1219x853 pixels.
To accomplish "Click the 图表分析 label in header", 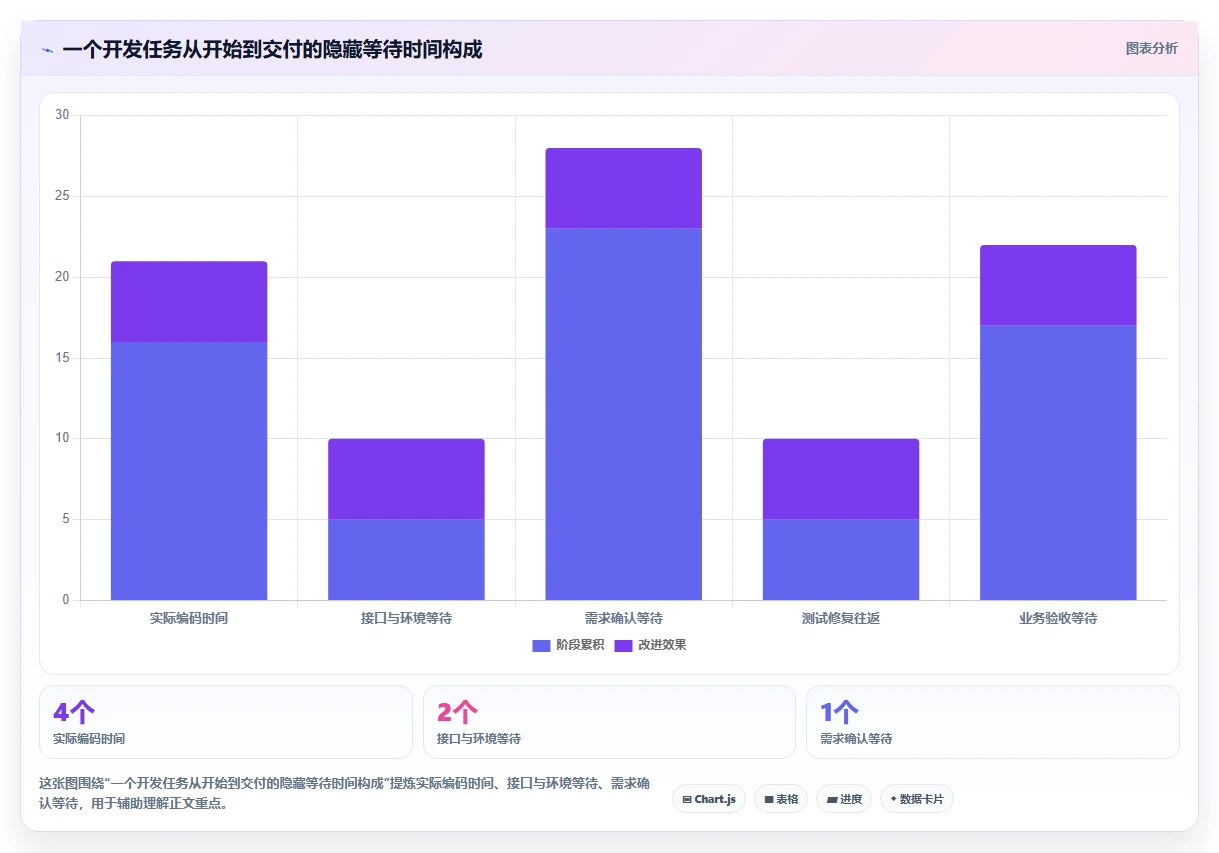I will (x=1151, y=48).
